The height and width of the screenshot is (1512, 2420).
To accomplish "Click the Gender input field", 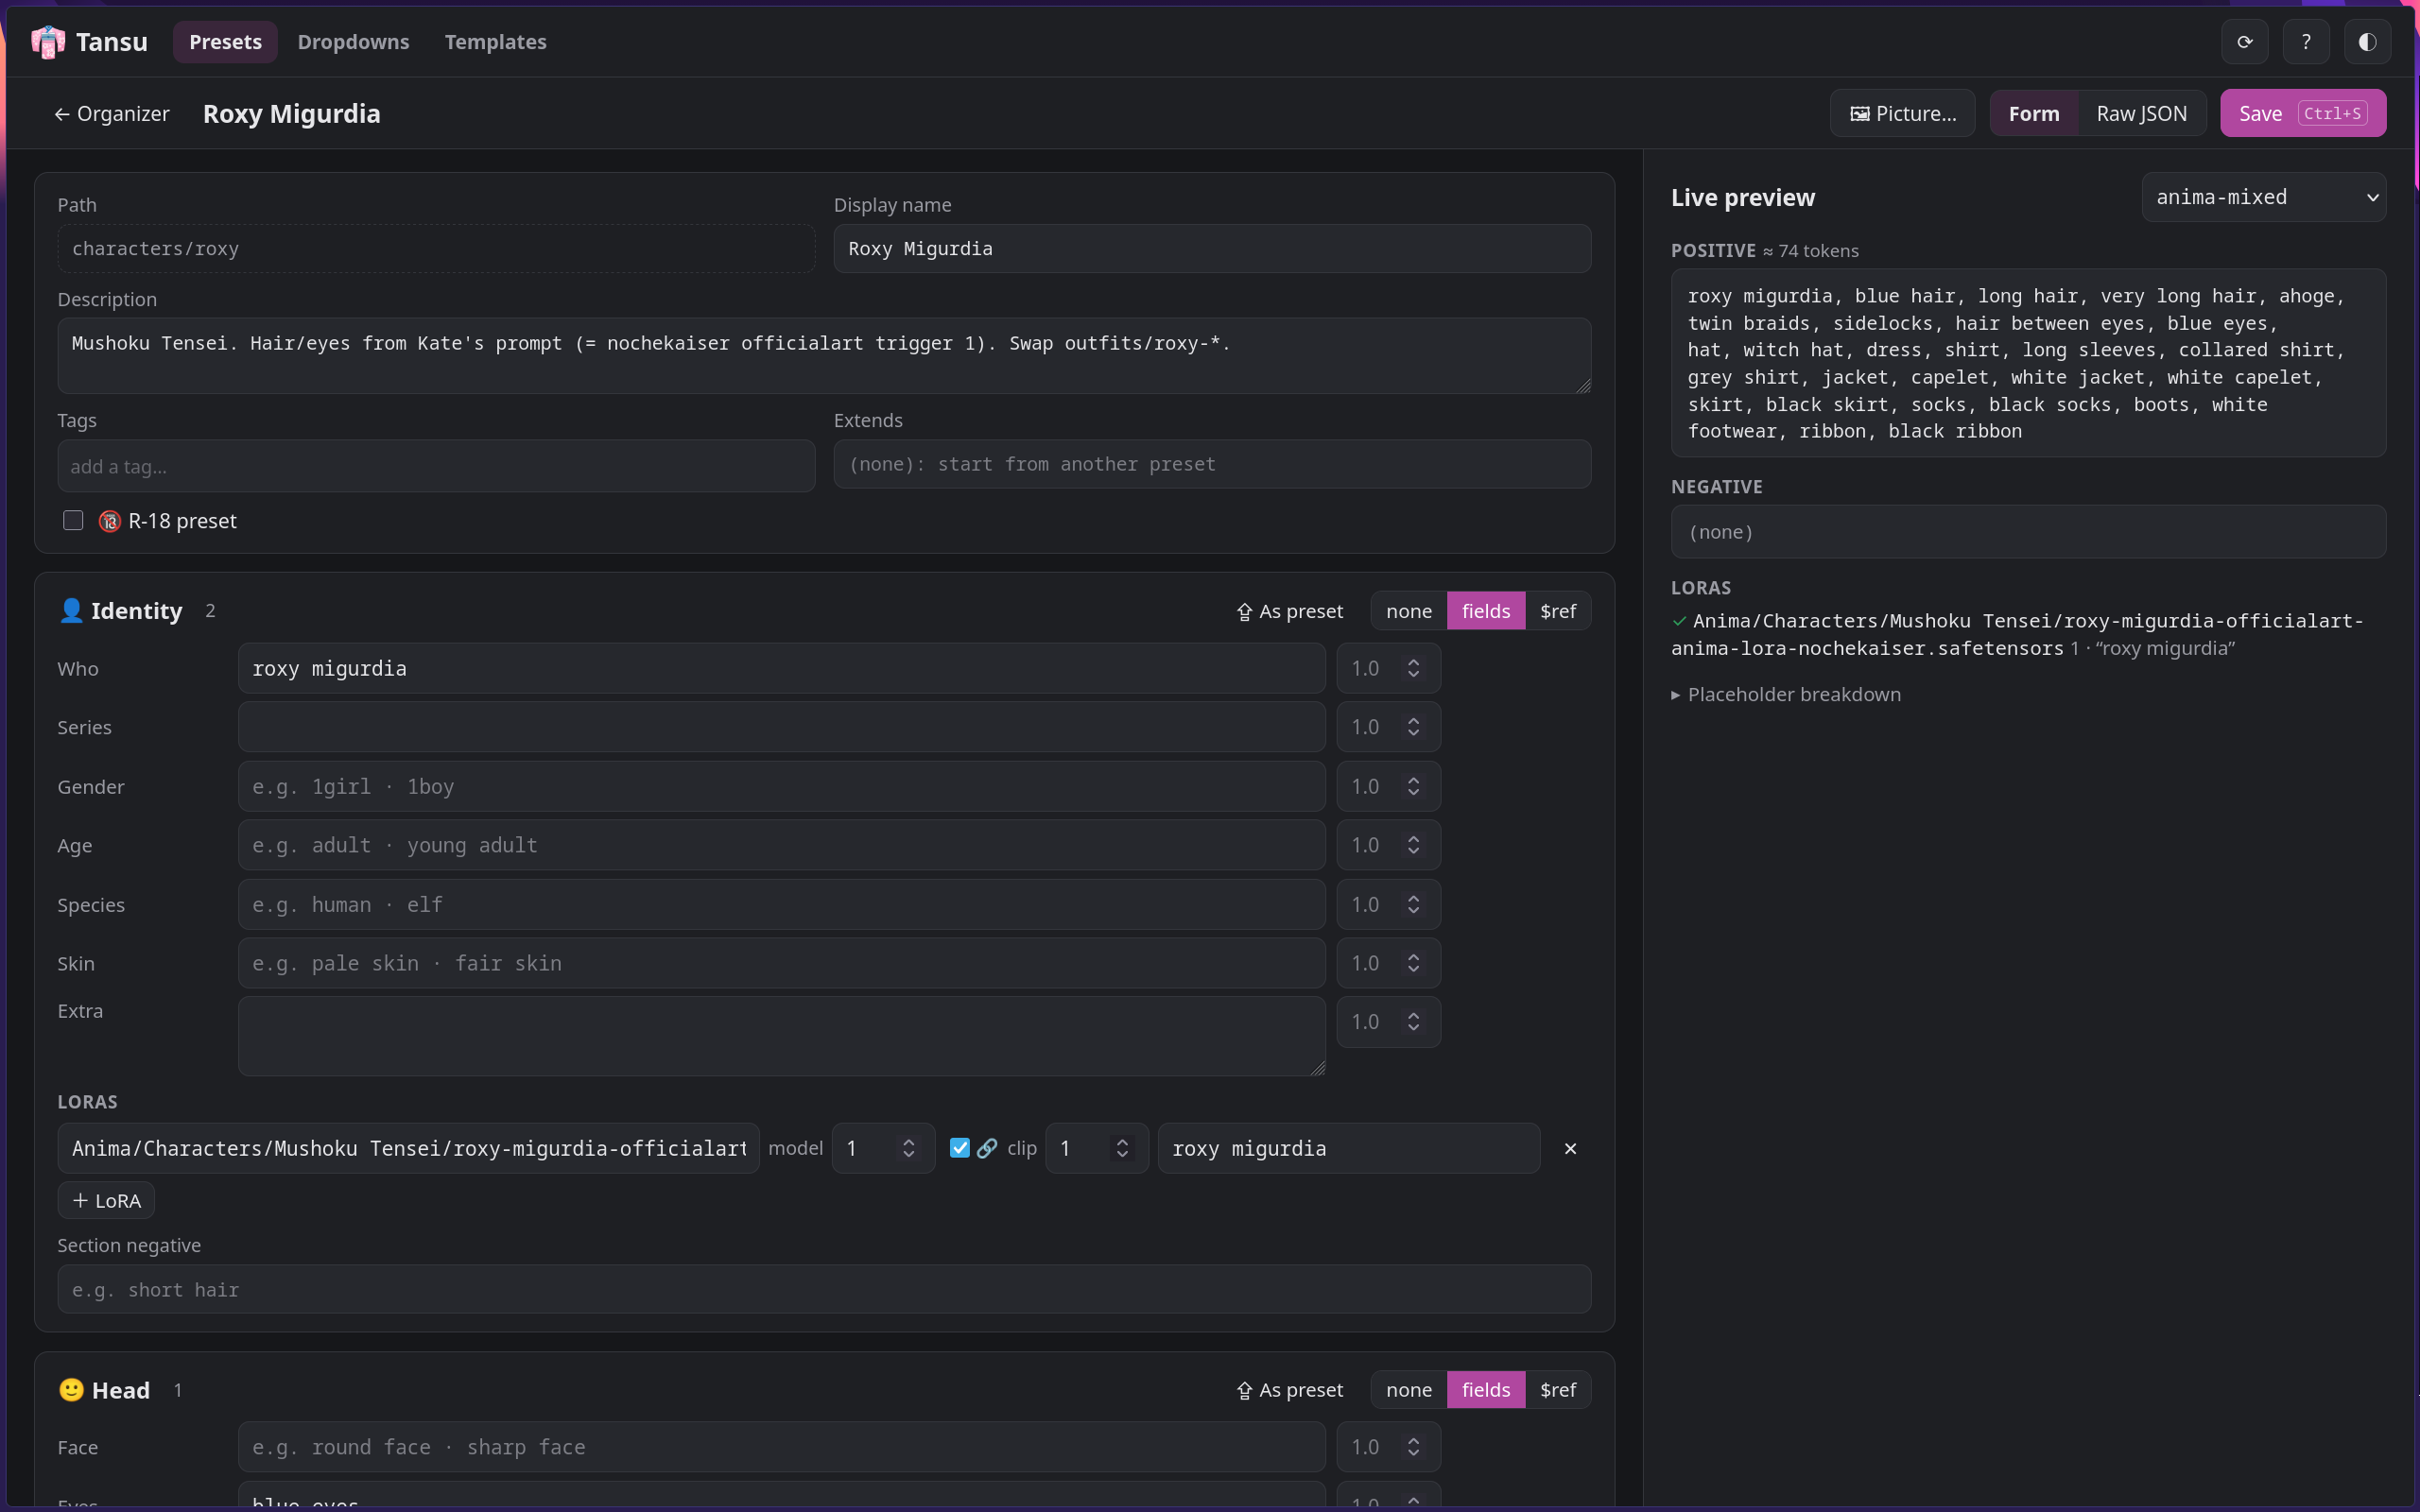I will 781,786.
